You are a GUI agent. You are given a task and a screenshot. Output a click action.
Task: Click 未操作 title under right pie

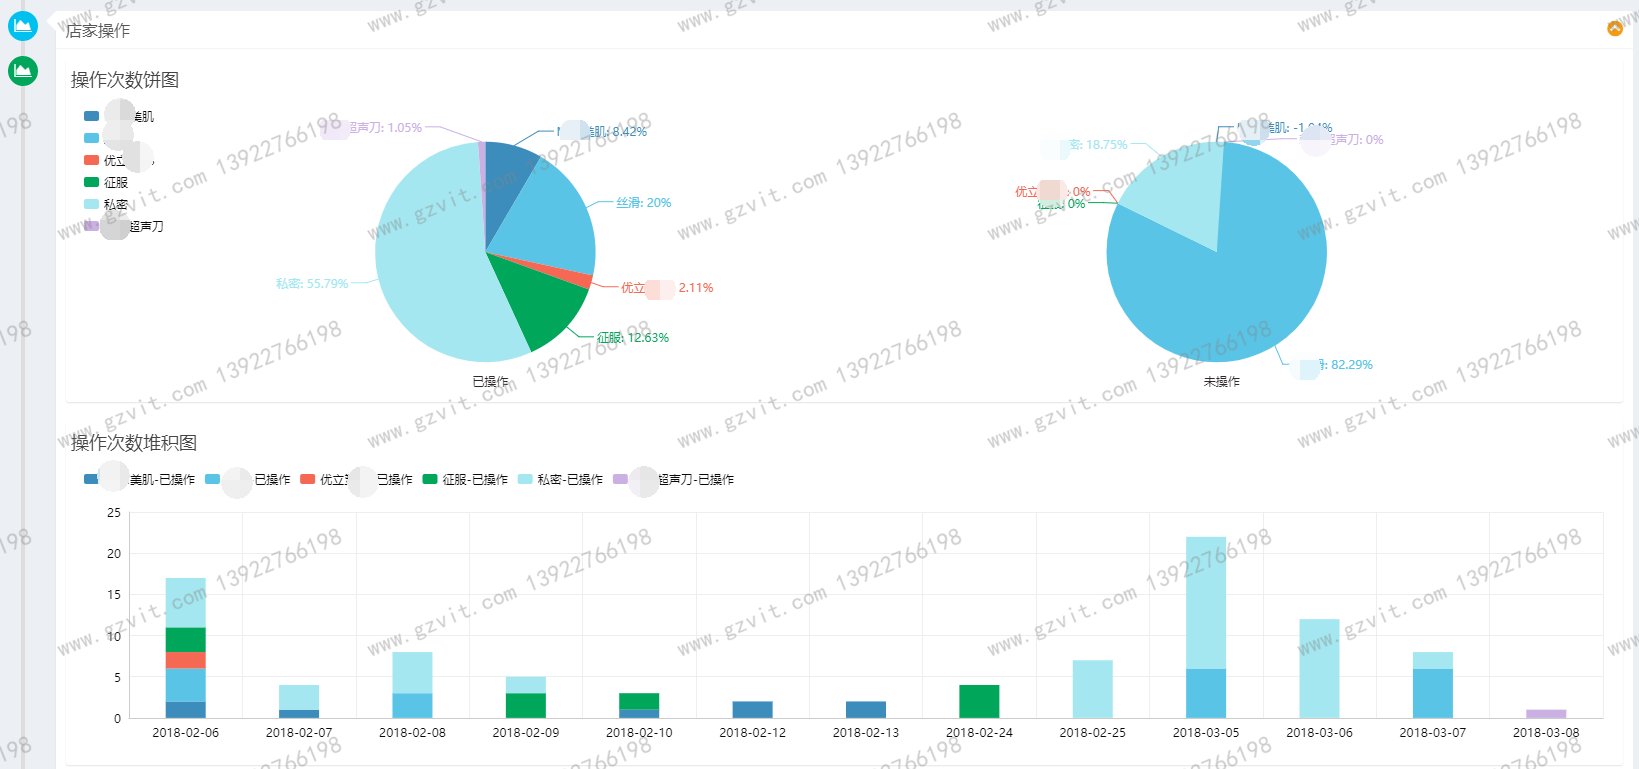(x=1221, y=382)
